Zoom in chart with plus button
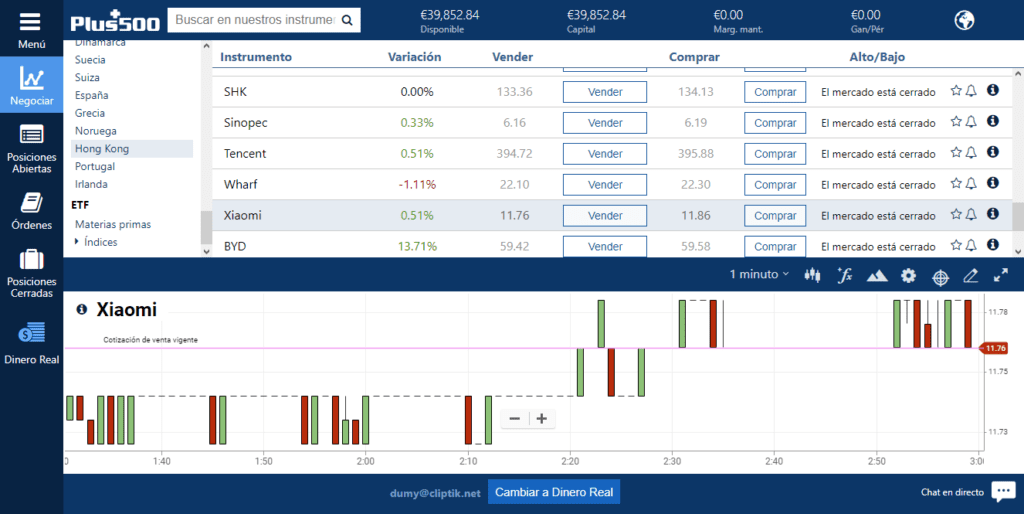1024x514 pixels. 542,419
